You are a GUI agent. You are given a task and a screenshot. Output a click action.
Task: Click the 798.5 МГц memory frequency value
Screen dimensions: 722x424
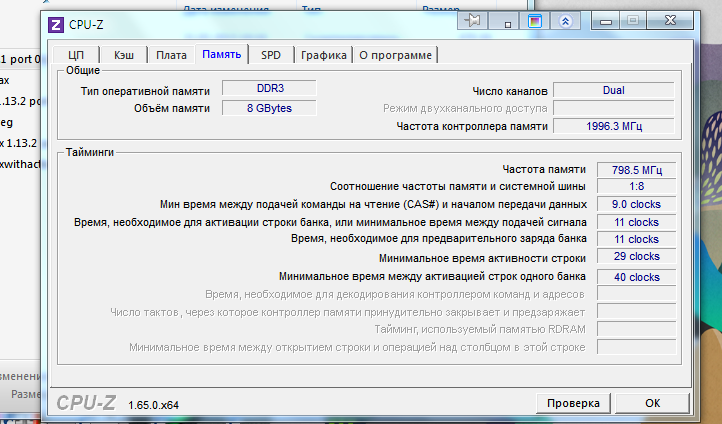636,170
